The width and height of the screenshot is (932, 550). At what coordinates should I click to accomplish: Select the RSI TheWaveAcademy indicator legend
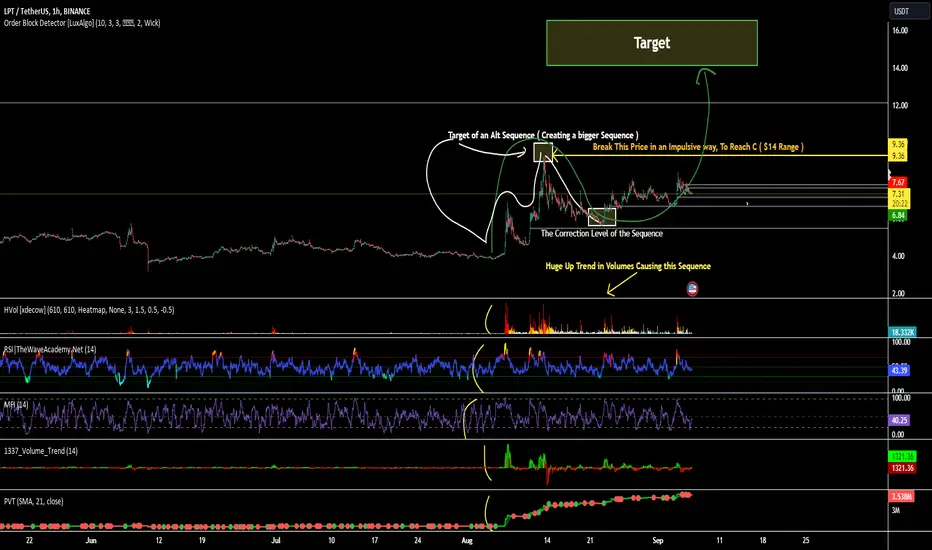coord(50,349)
